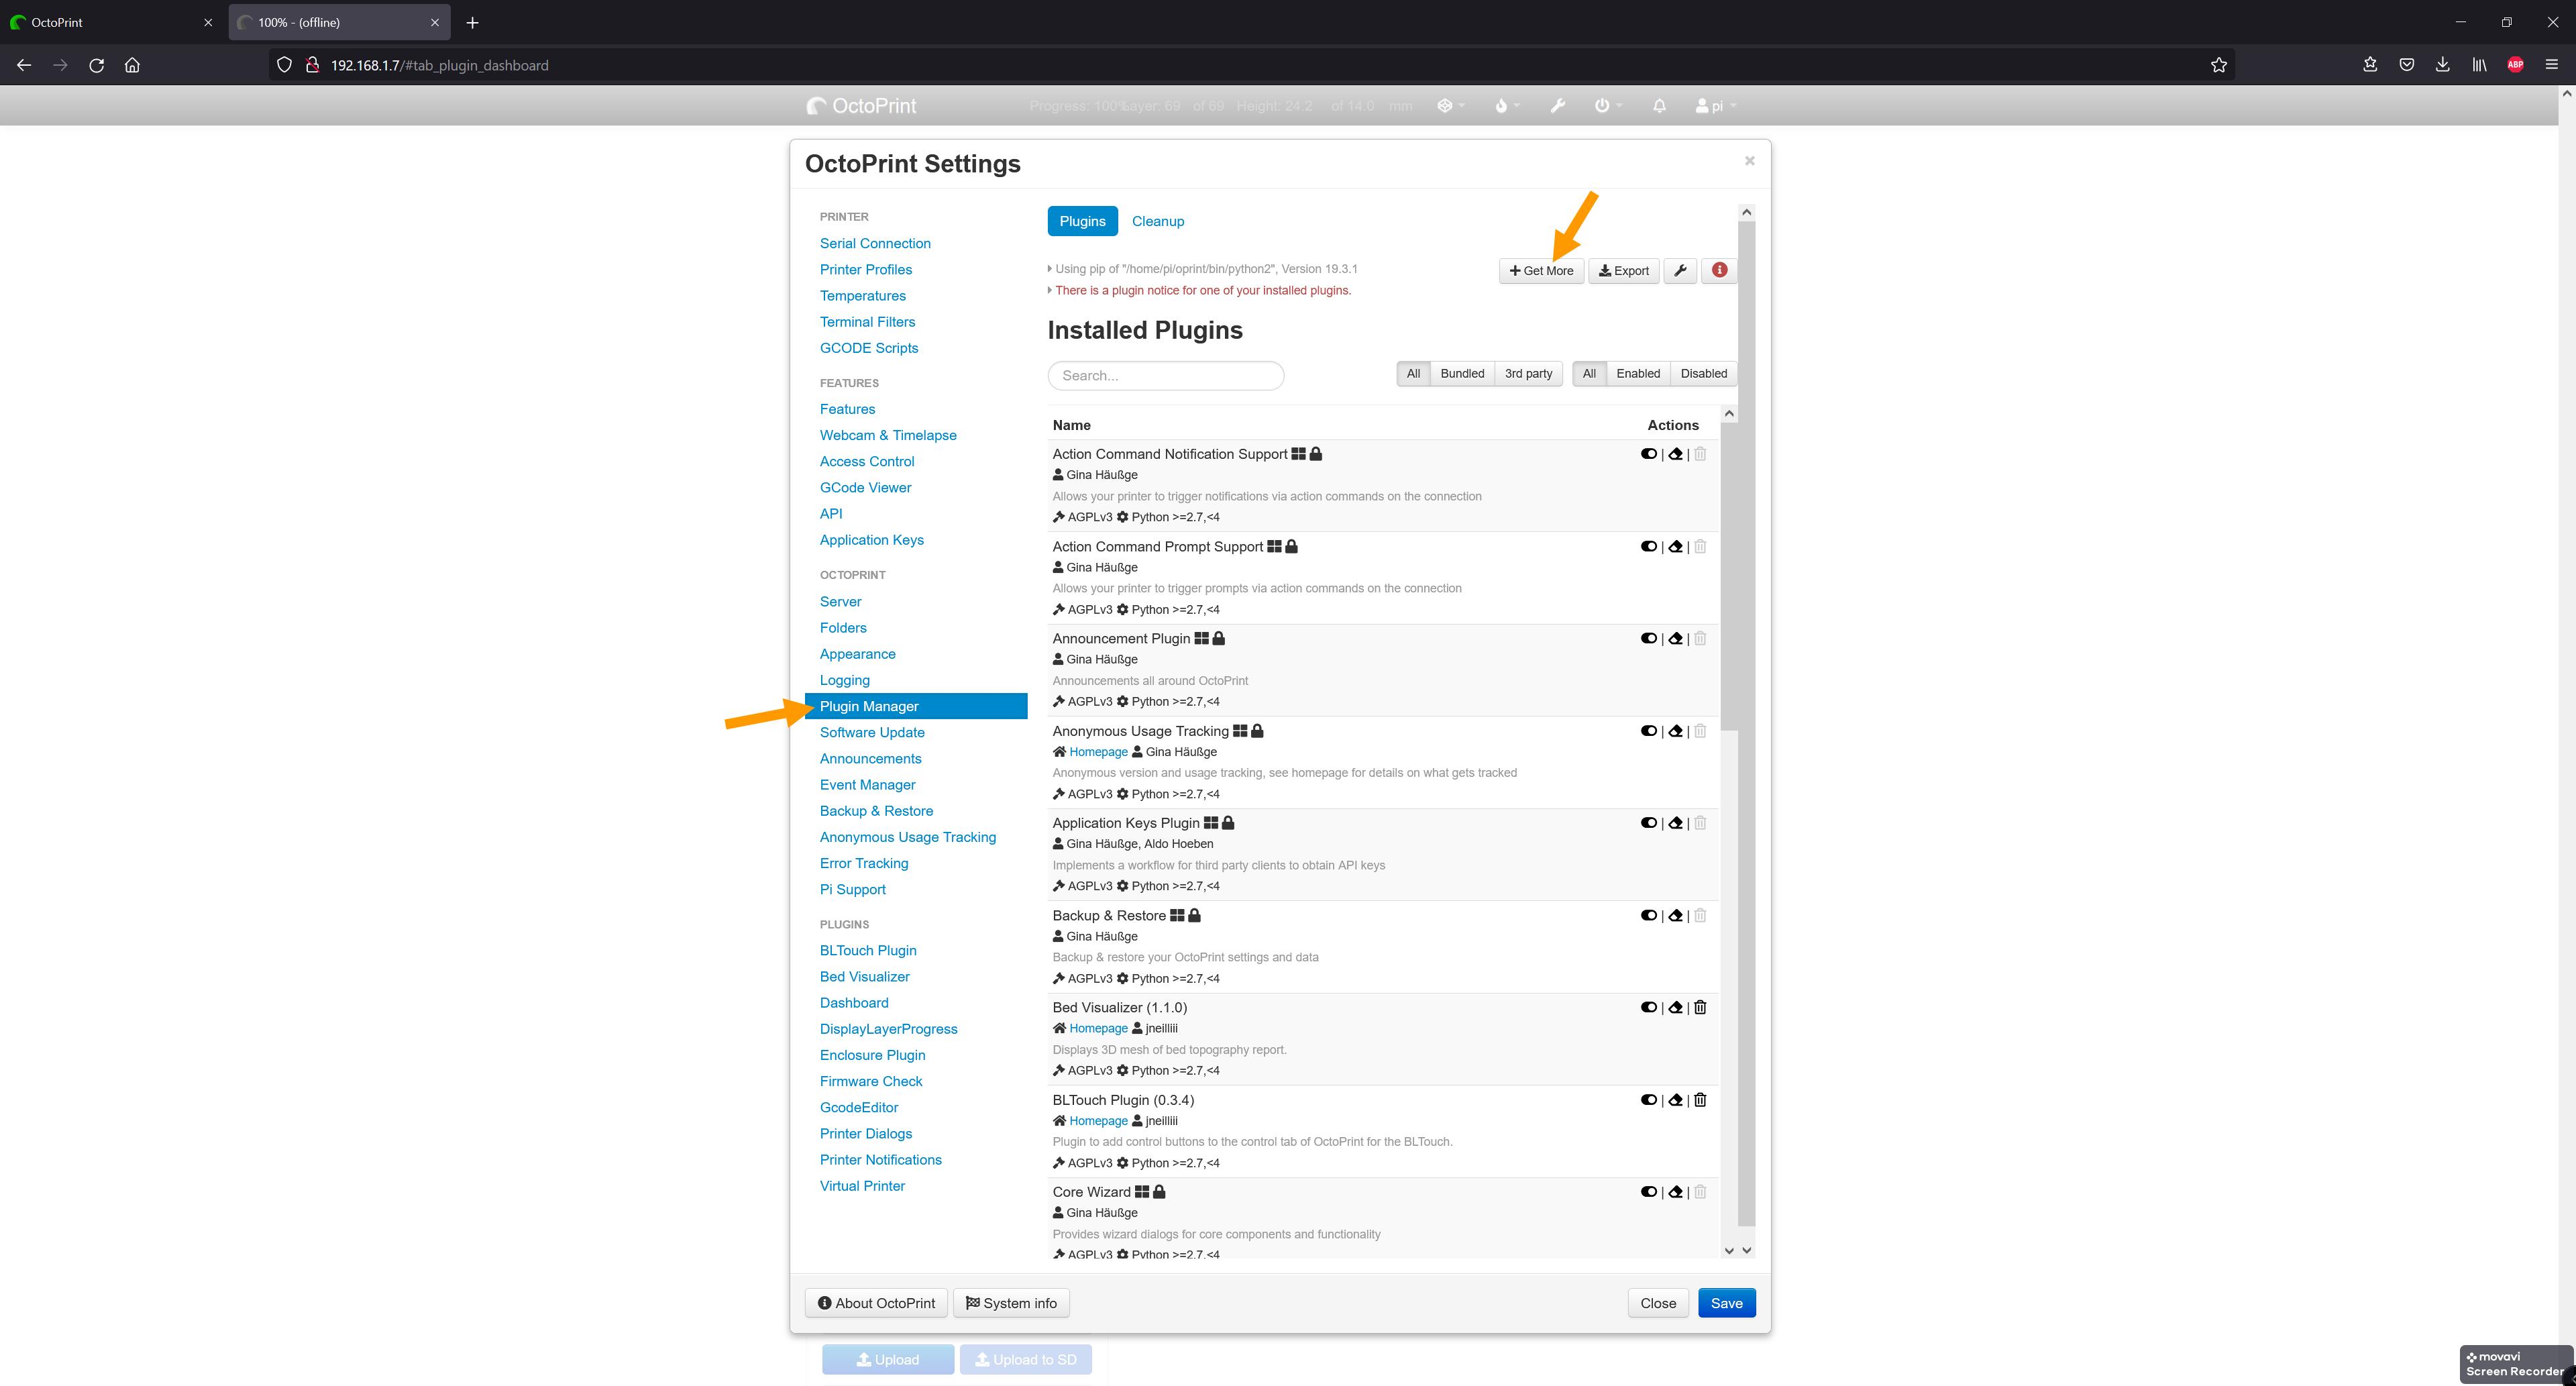
Task: Focus the plugin search field
Action: [1165, 376]
